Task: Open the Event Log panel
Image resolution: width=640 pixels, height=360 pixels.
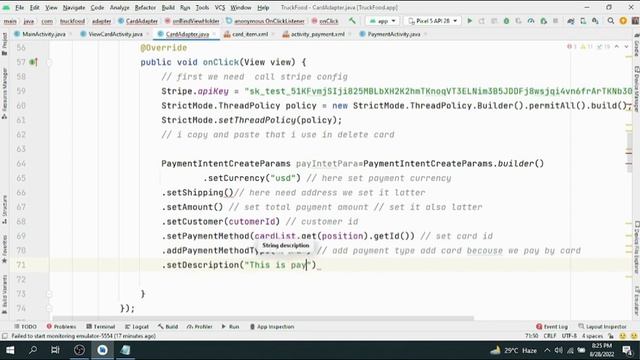Action: pyautogui.click(x=552, y=327)
